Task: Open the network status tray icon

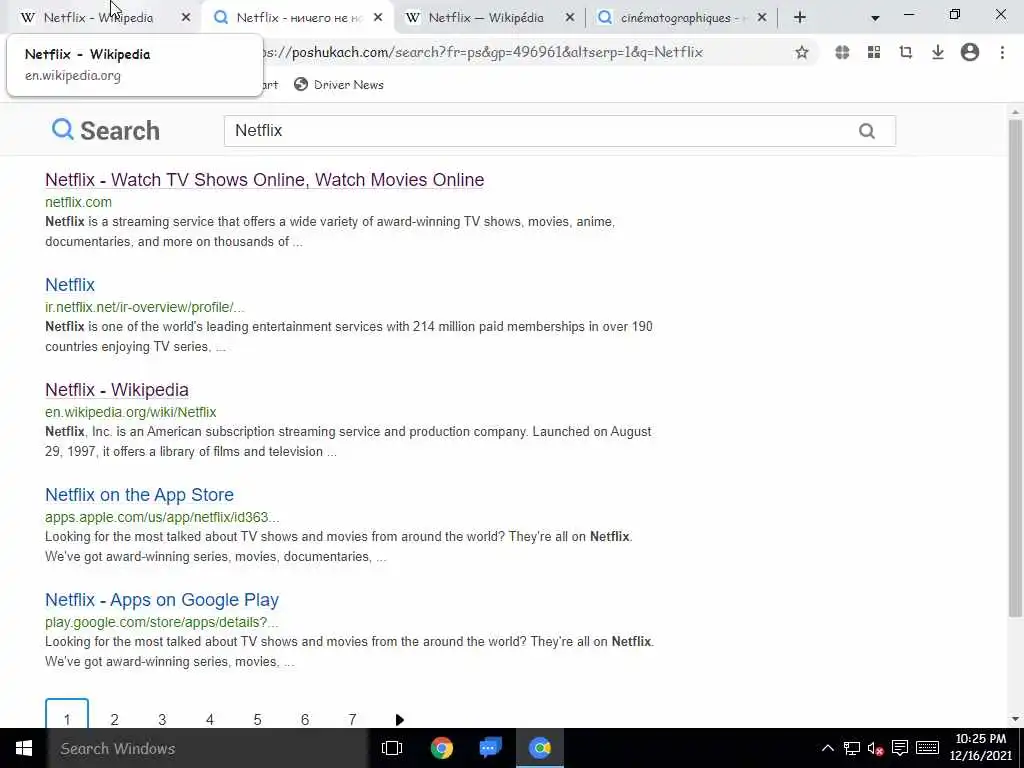Action: point(852,748)
